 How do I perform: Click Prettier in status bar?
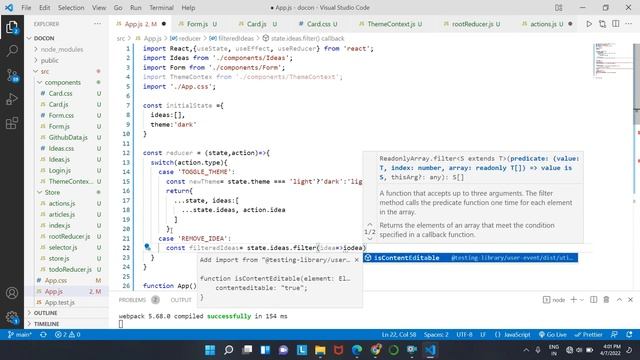click(588, 334)
